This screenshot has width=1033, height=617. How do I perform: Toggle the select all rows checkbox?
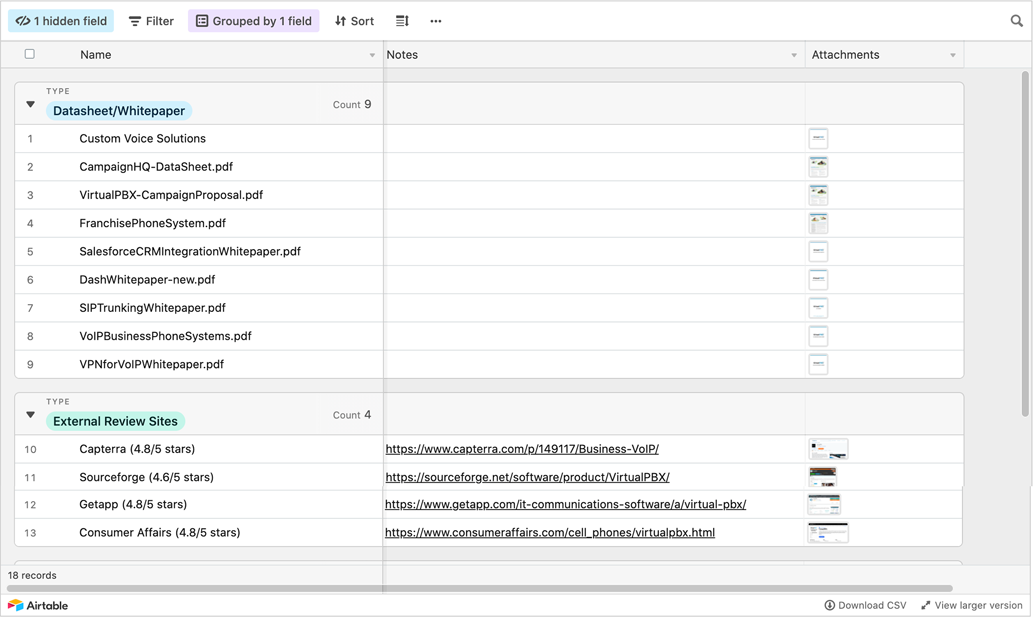click(29, 54)
